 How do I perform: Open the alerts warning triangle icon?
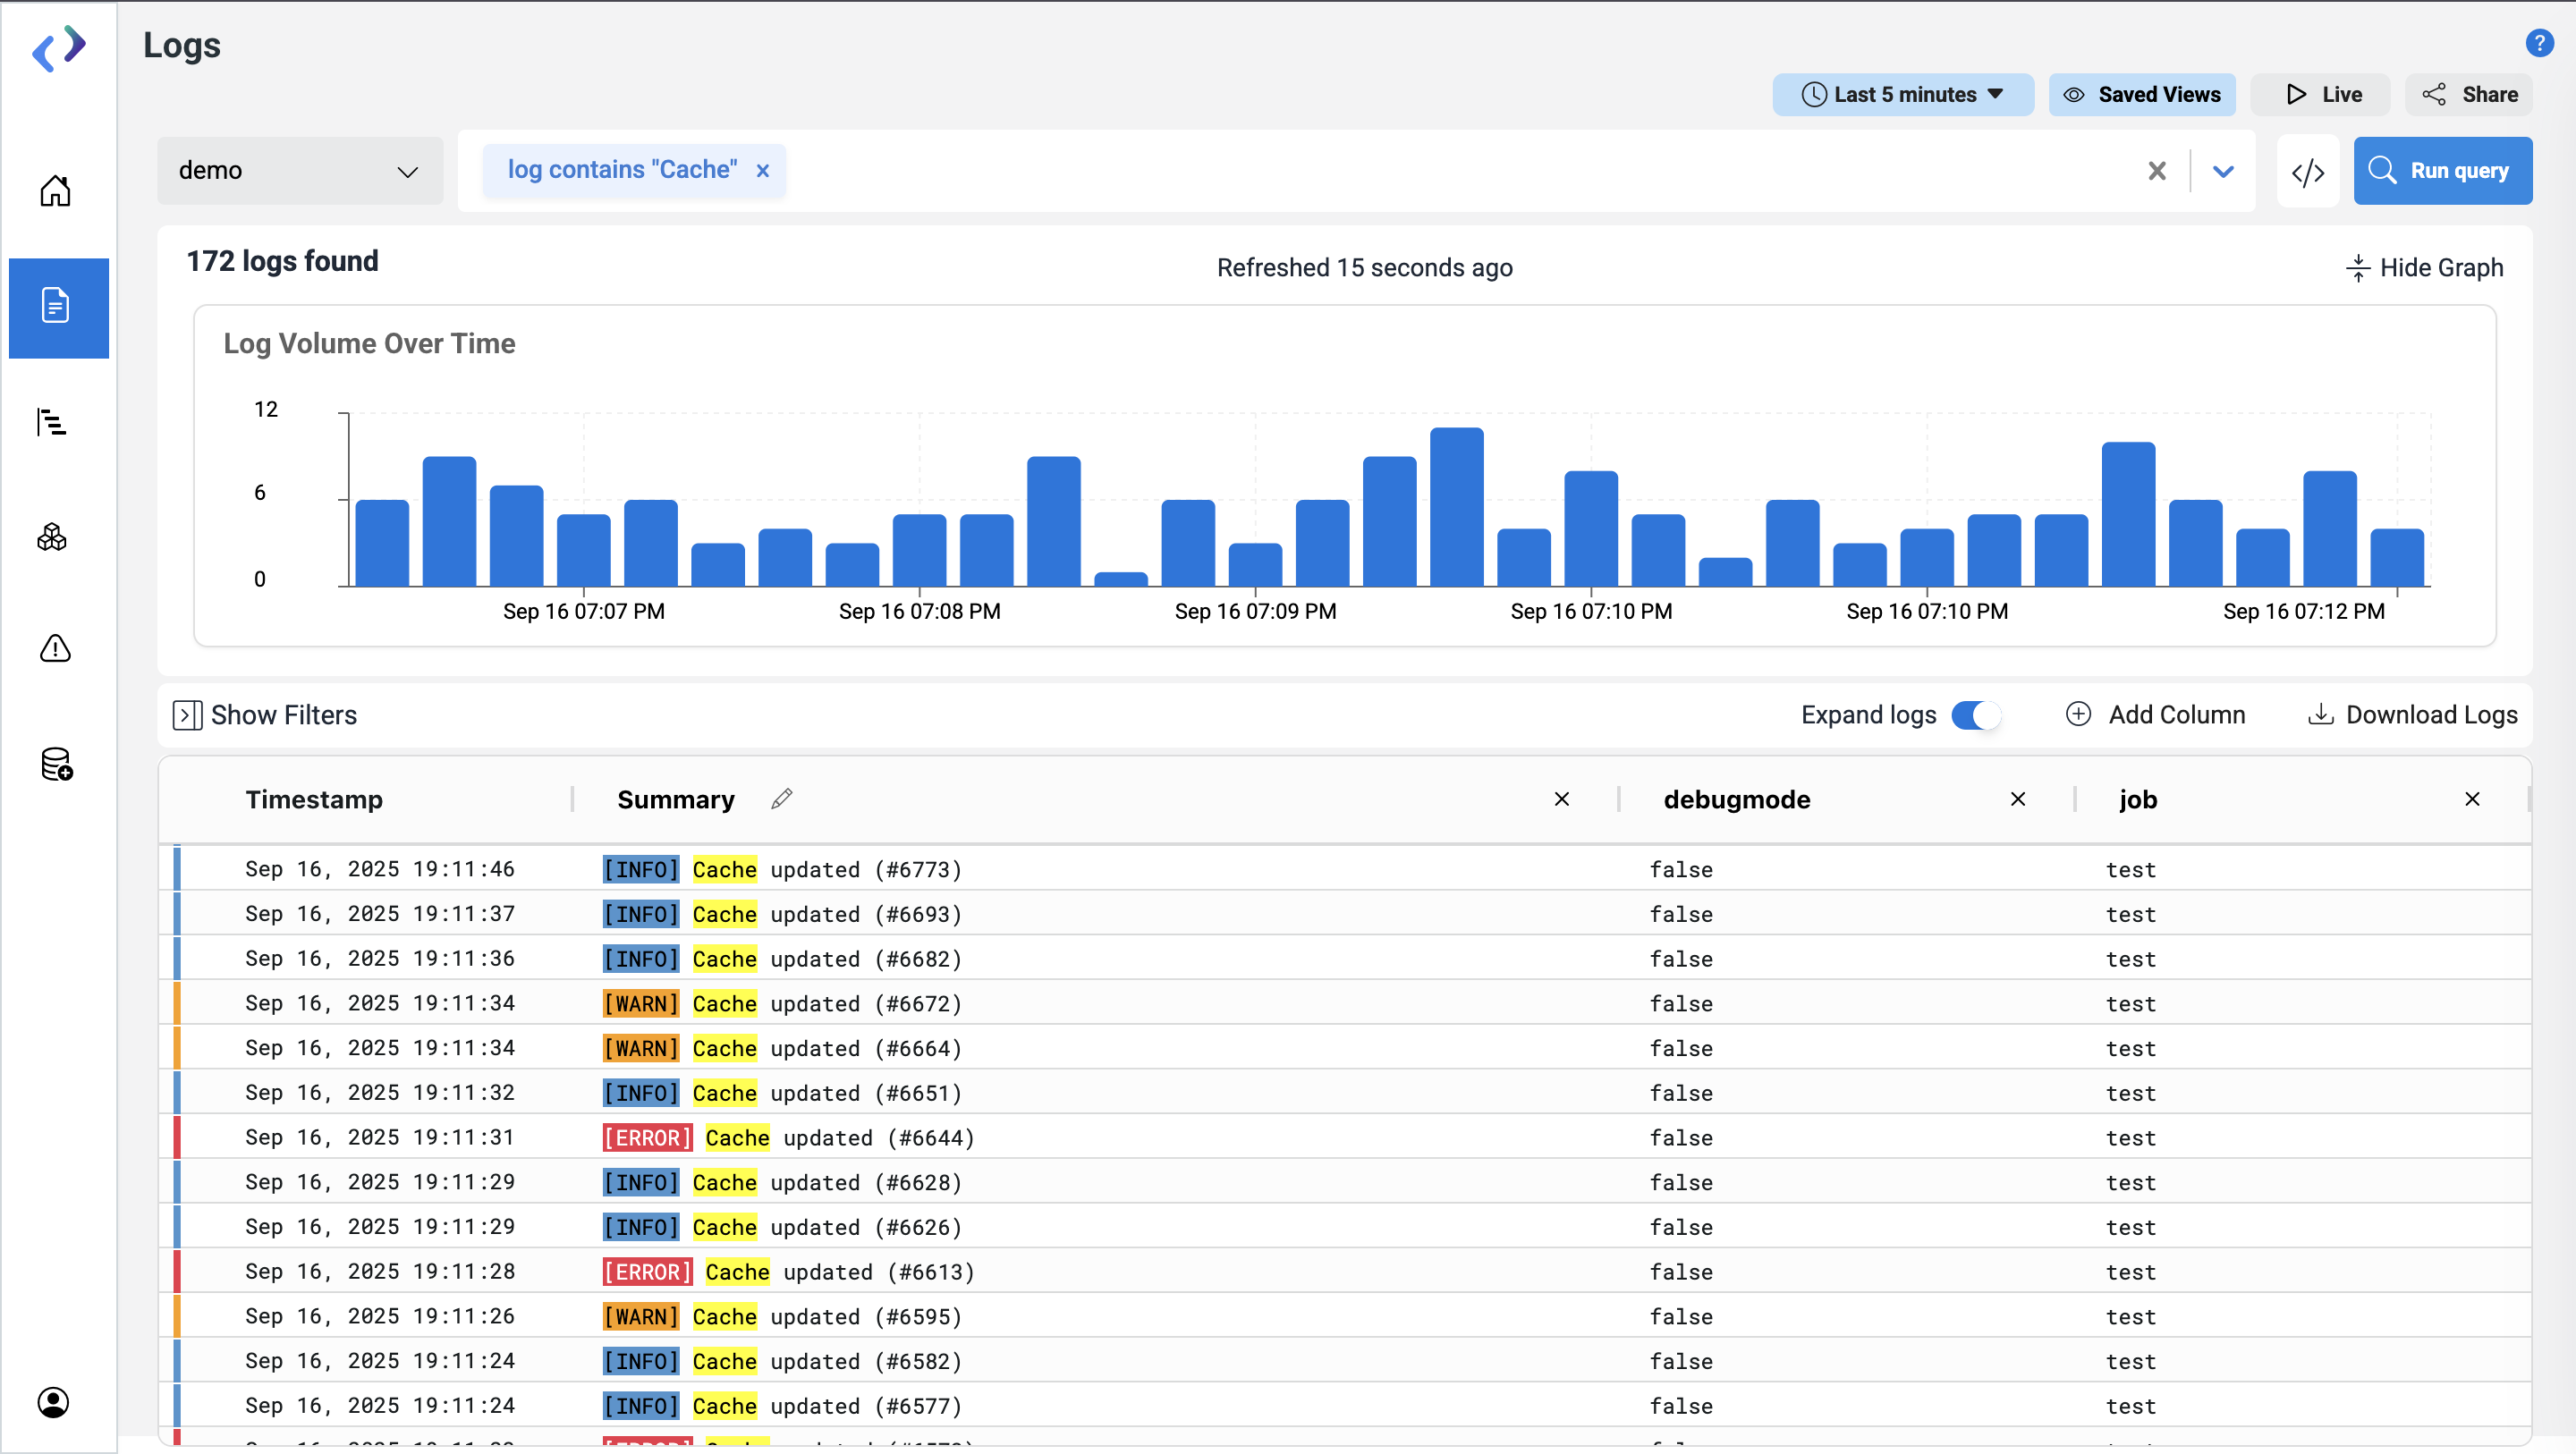55,649
